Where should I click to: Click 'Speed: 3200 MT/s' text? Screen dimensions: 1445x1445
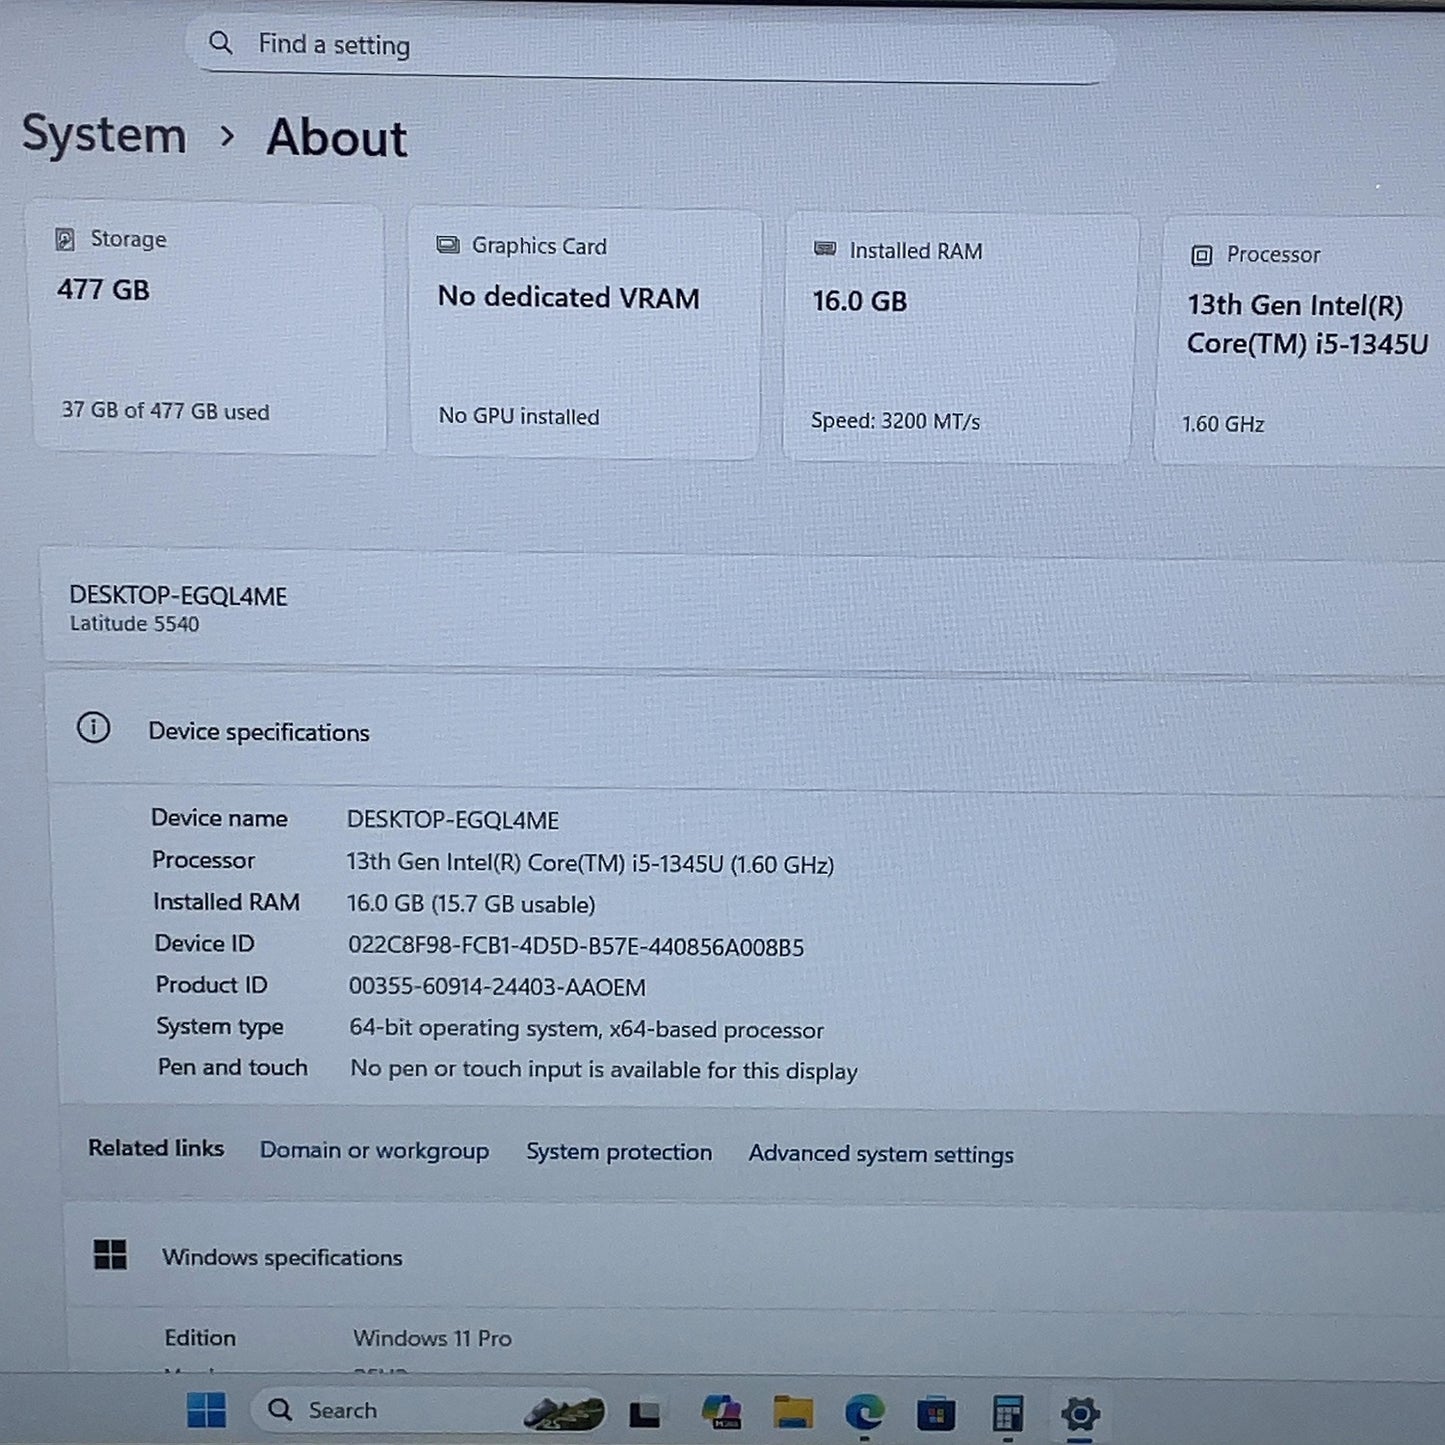895,421
